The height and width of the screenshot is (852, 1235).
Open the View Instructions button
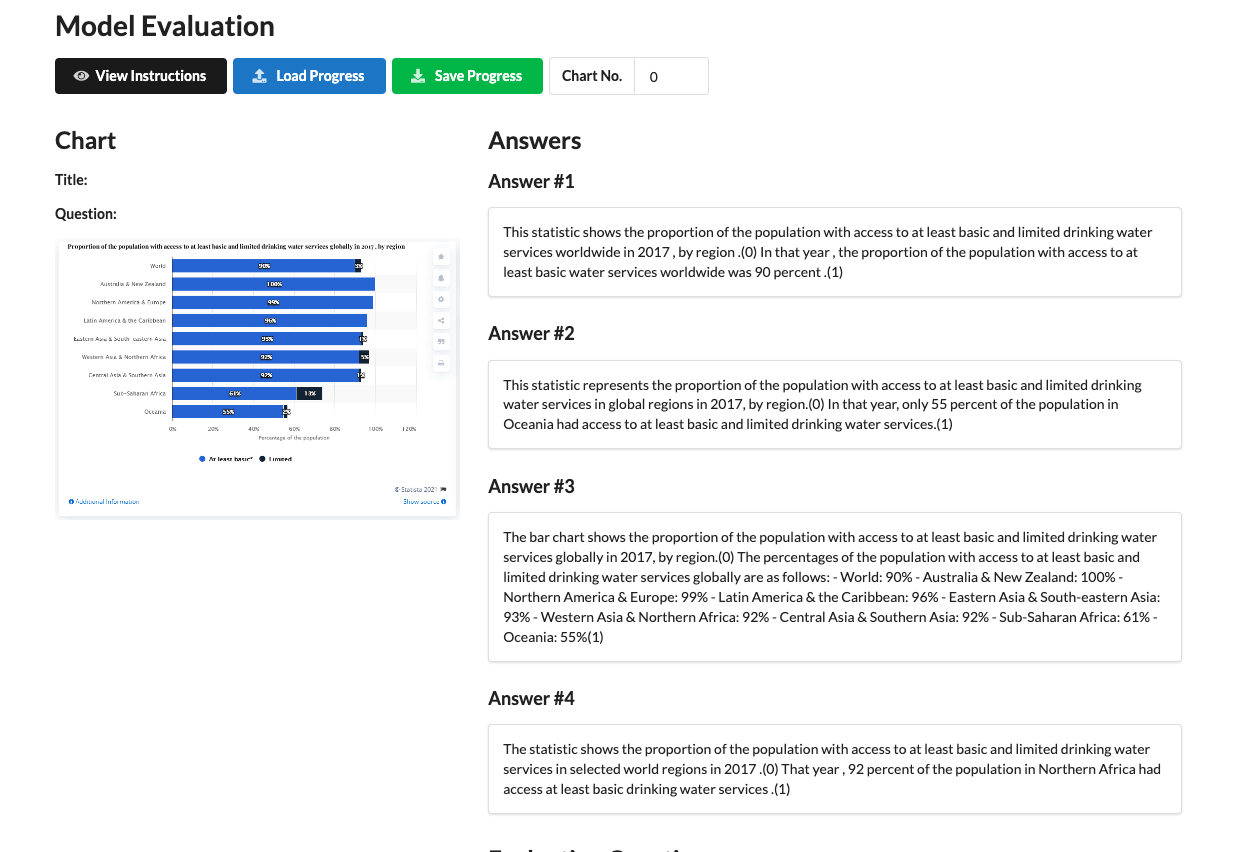[x=141, y=76]
